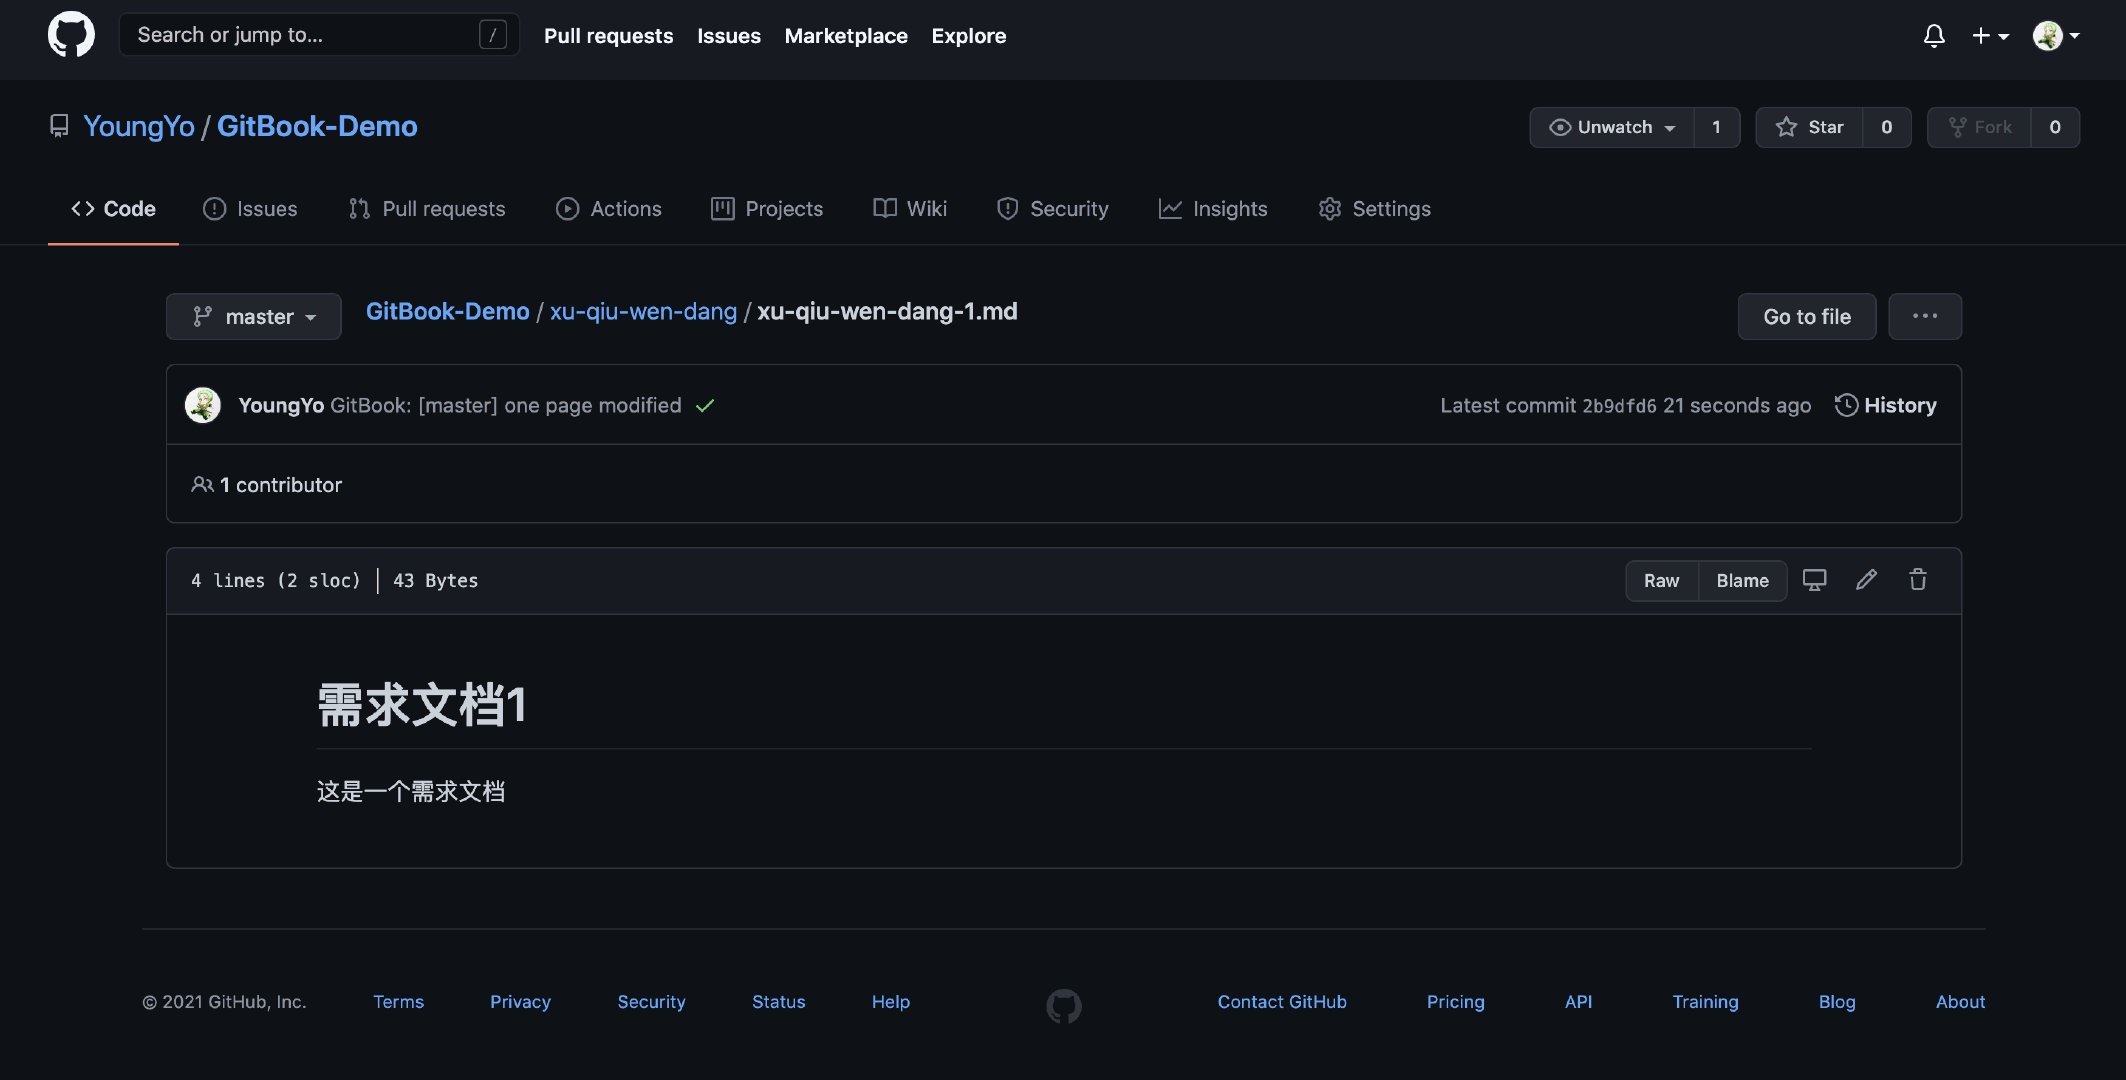This screenshot has width=2126, height=1080.
Task: Toggle Unwatch for this repository
Action: 1611,127
